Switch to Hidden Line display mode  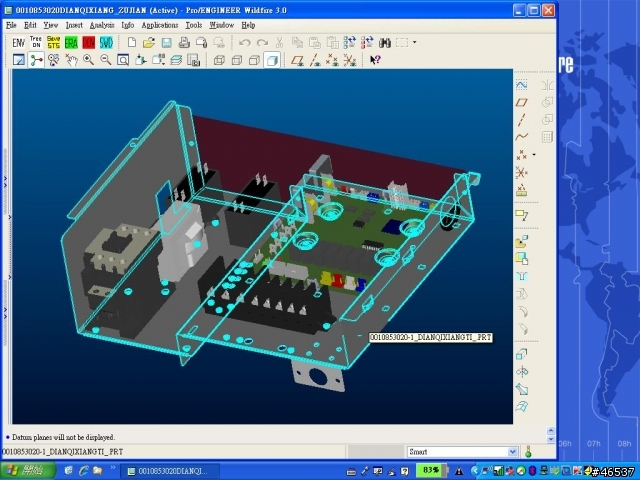[237, 60]
